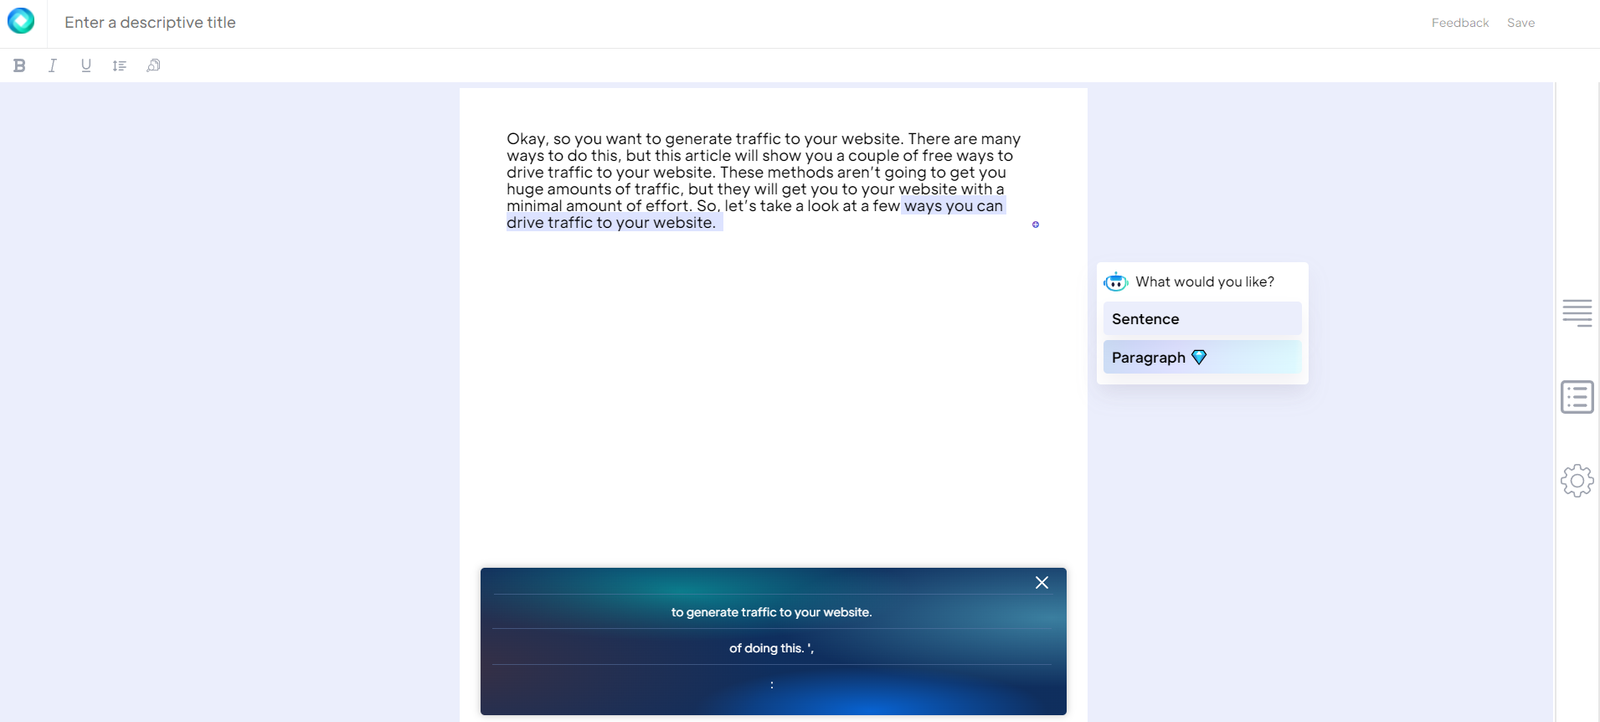Open the text lines sidebar icon
The width and height of the screenshot is (1600, 722).
tap(1577, 313)
